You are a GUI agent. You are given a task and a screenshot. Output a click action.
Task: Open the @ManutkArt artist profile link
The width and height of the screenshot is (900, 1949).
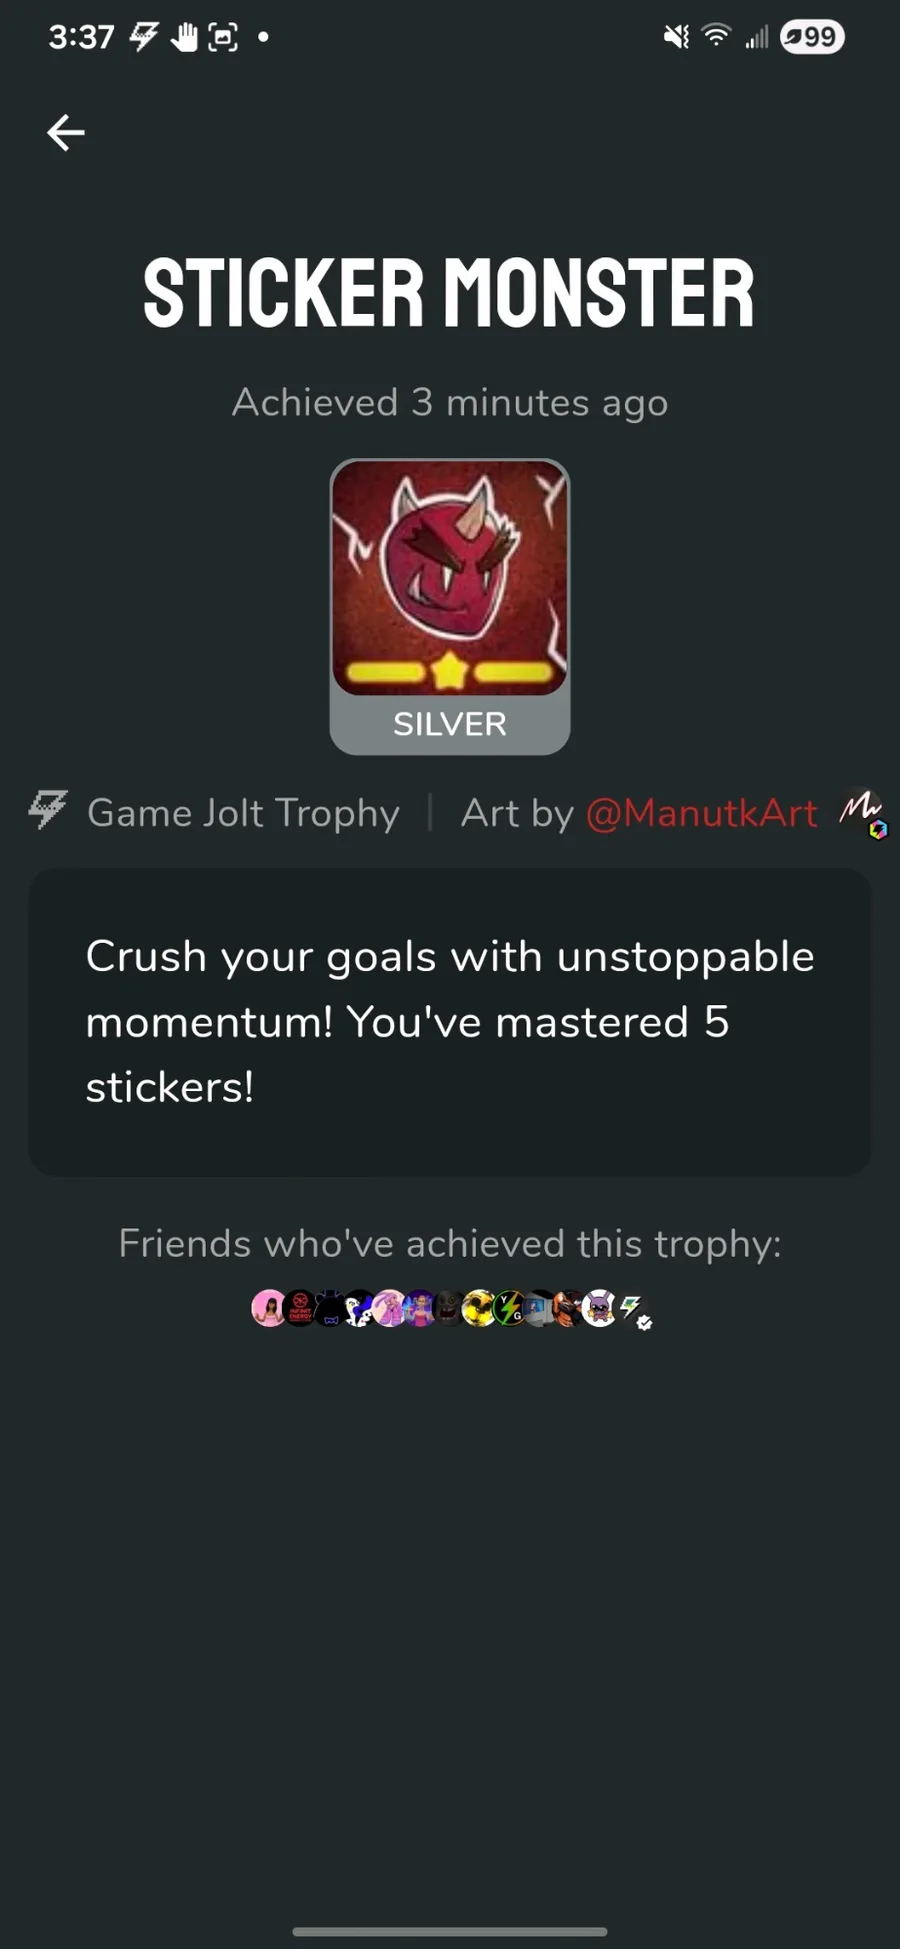(701, 813)
